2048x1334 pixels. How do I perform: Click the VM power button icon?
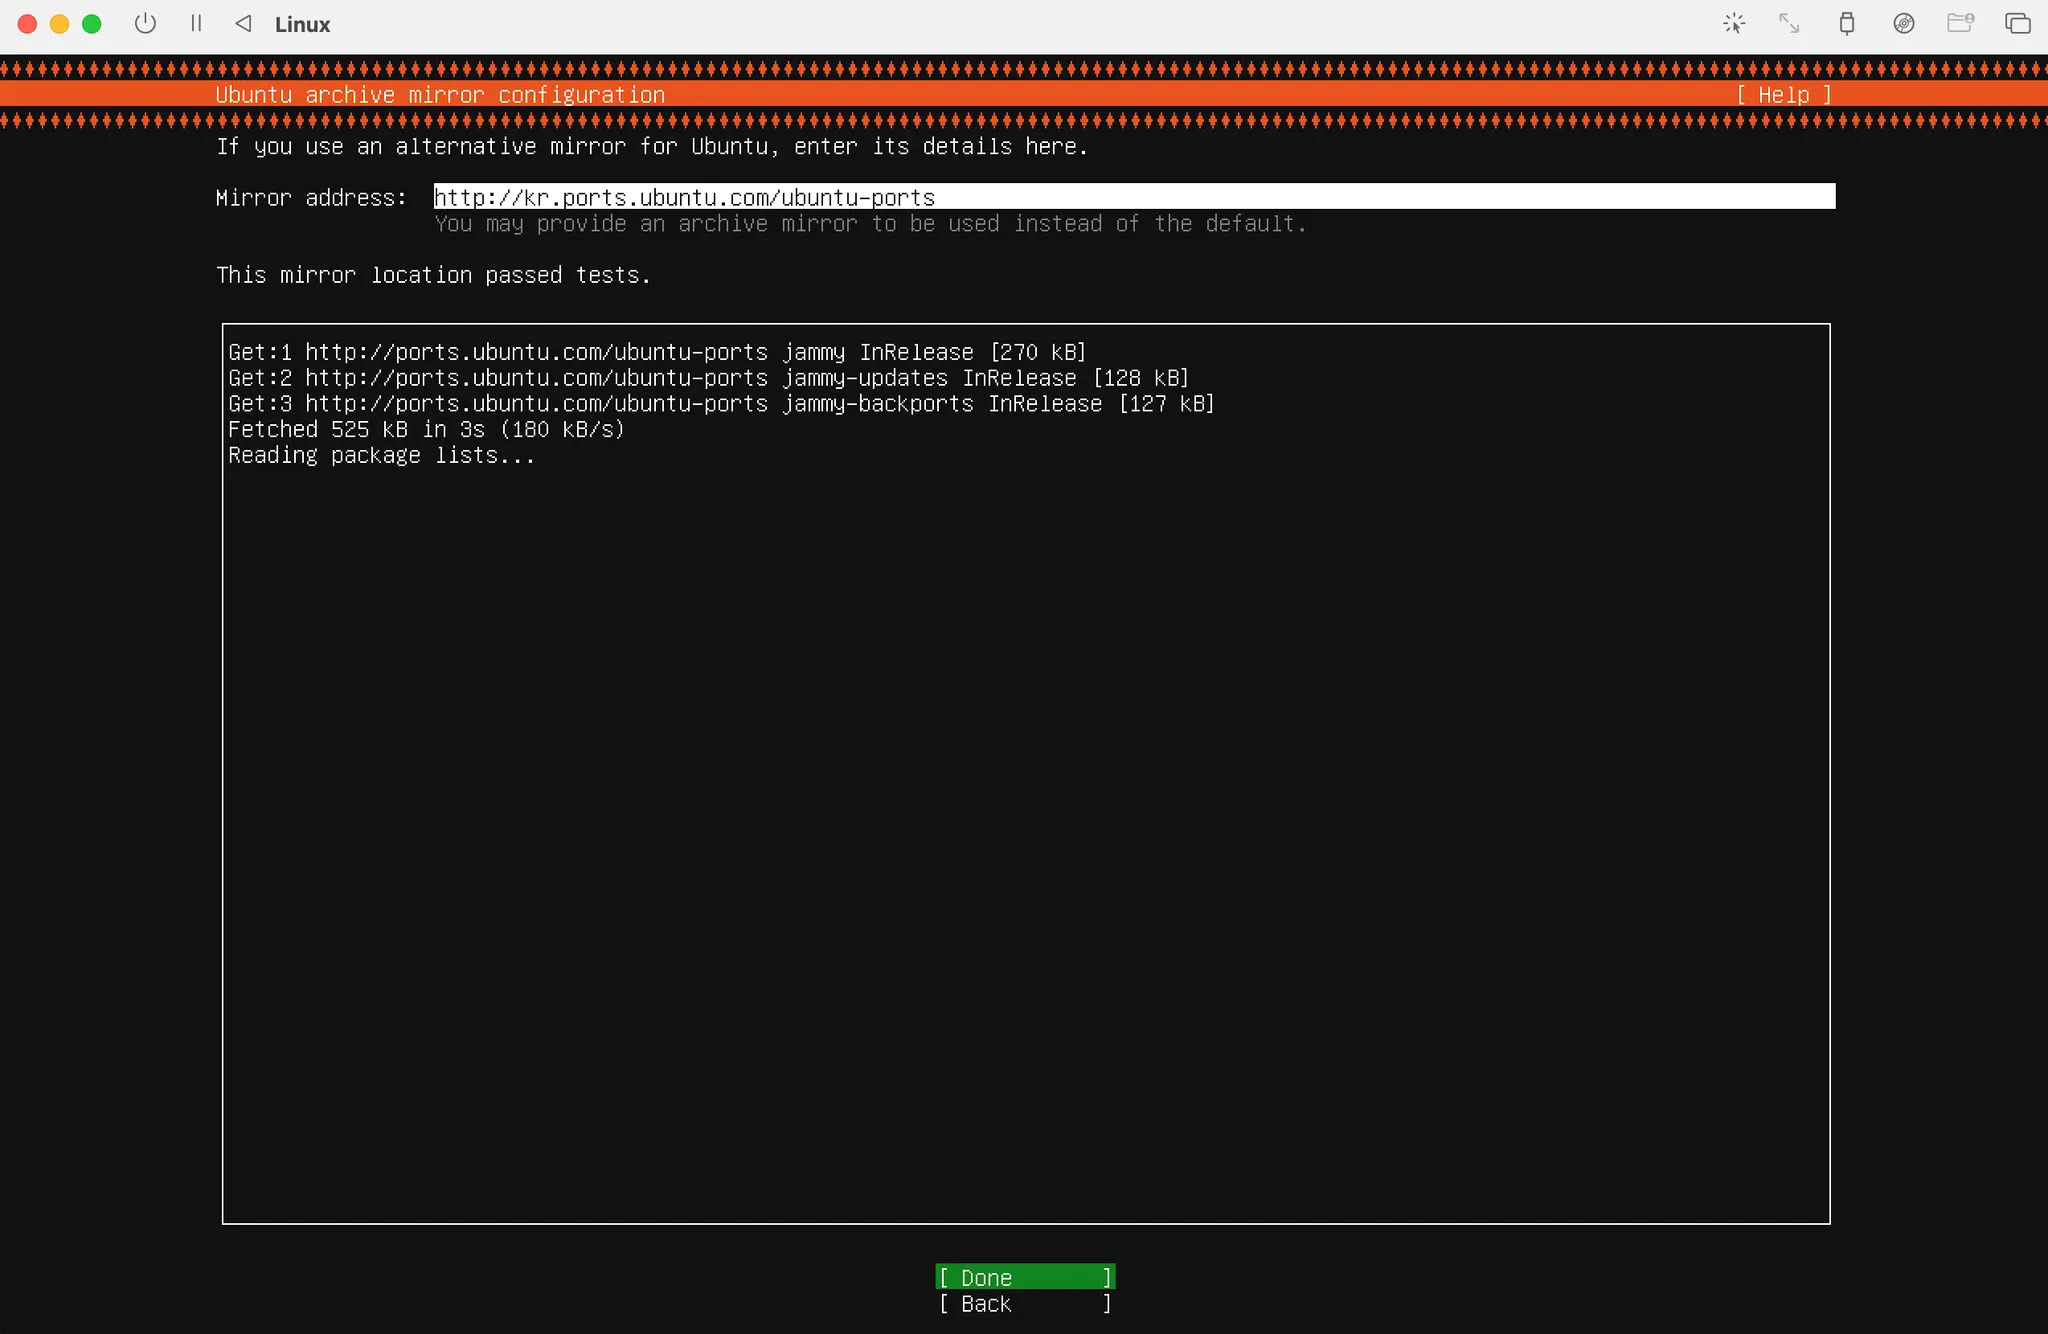pyautogui.click(x=145, y=23)
